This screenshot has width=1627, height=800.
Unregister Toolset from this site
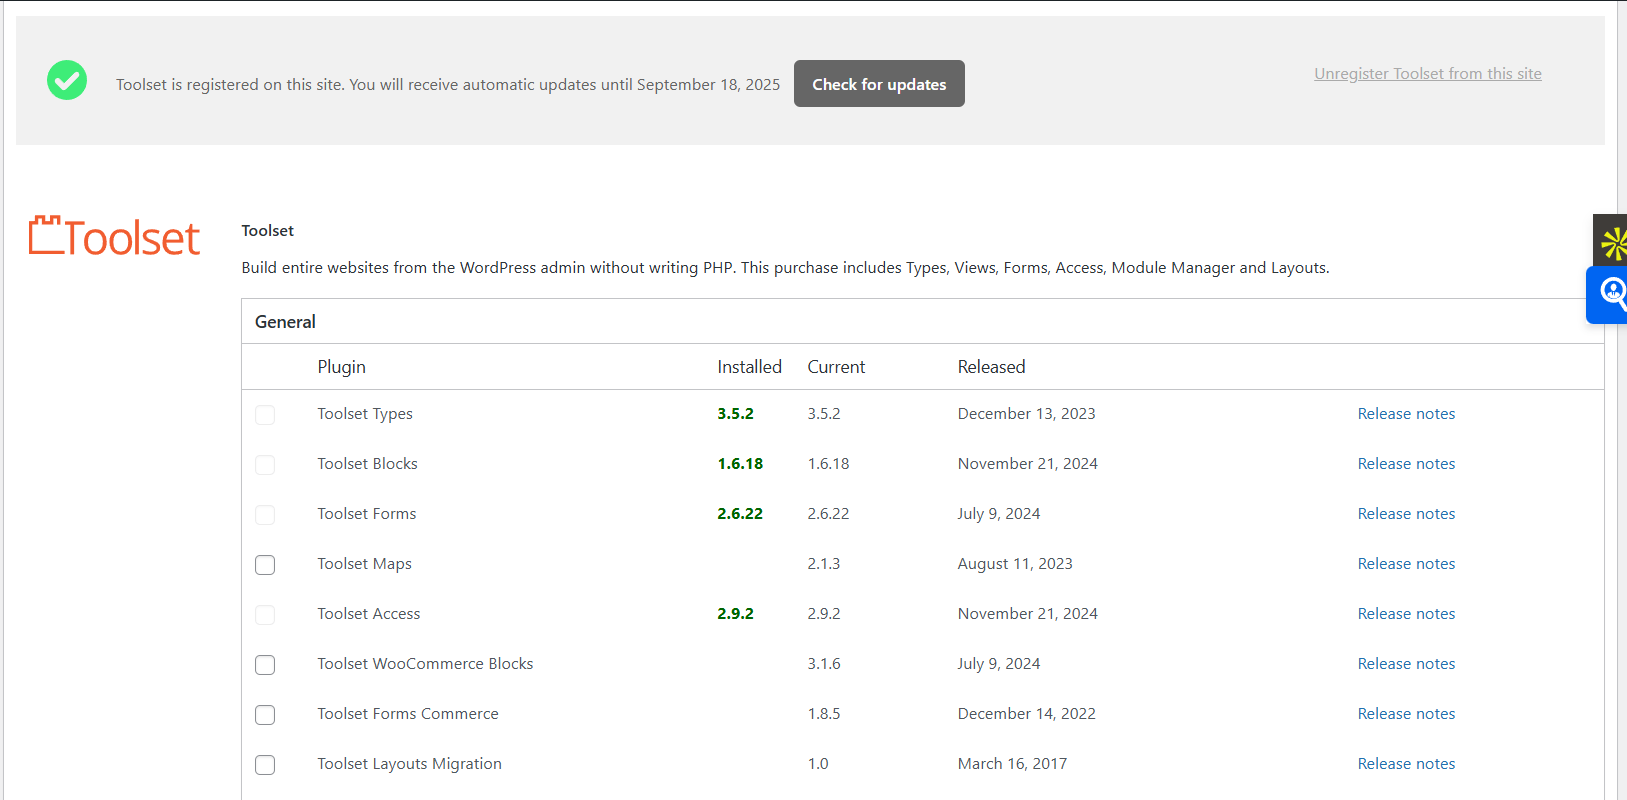(x=1428, y=74)
